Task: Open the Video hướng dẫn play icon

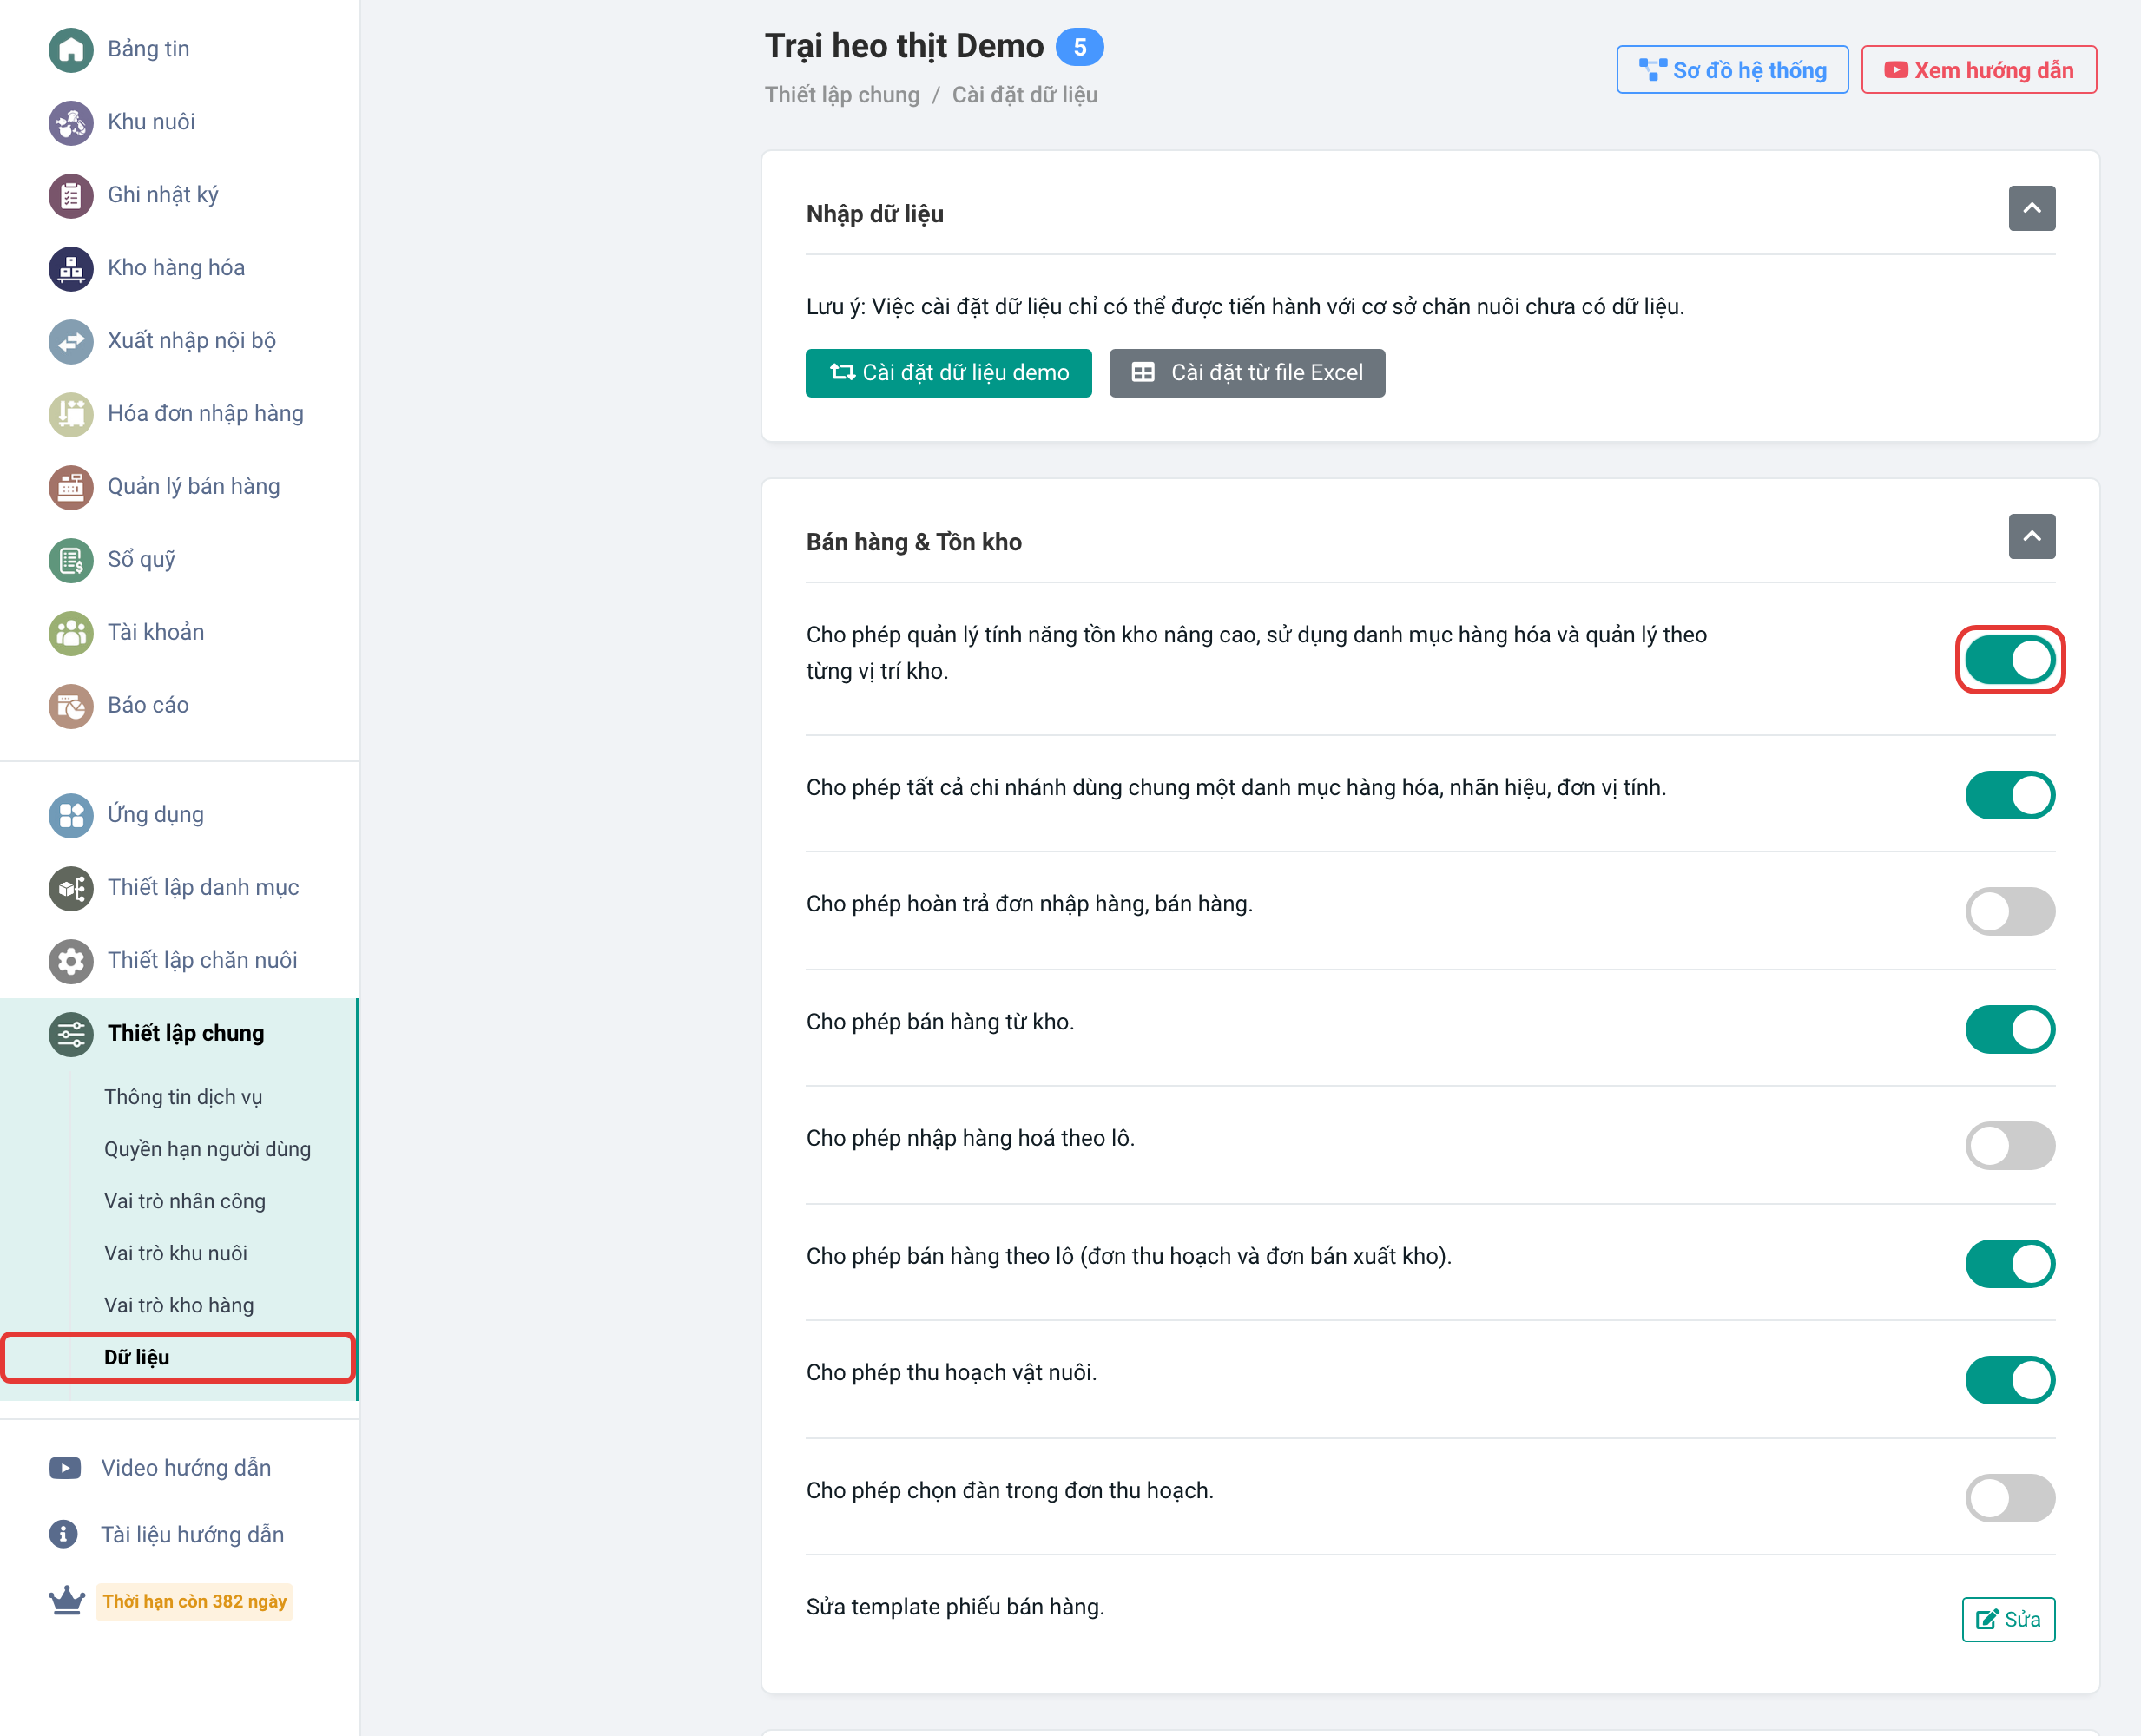Action: [65, 1468]
